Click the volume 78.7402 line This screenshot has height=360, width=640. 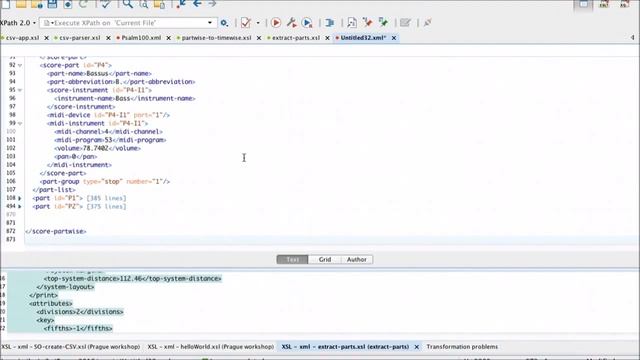pyautogui.click(x=98, y=148)
